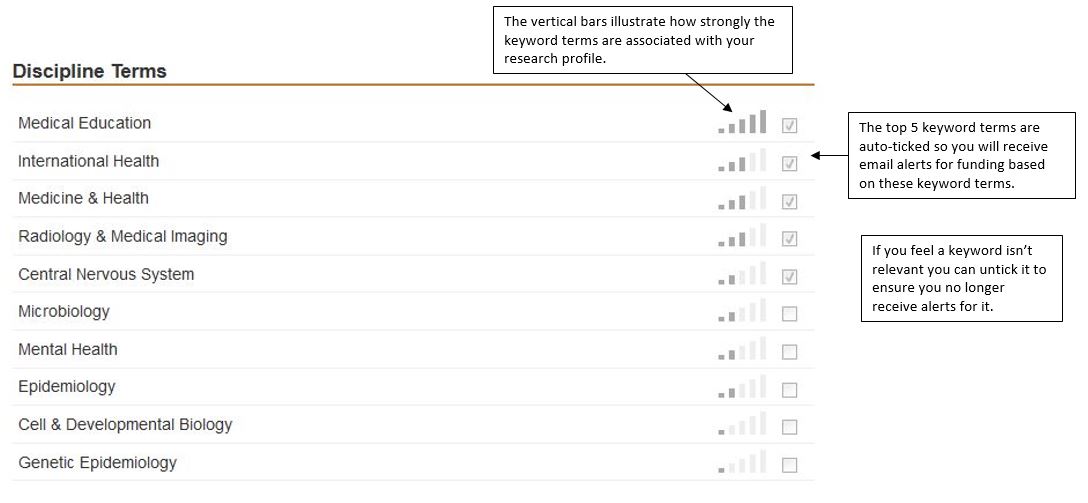Viewport: 1088px width, 503px height.
Task: Click Radiology & Medical Imaging strength bars
Action: [x=742, y=237]
